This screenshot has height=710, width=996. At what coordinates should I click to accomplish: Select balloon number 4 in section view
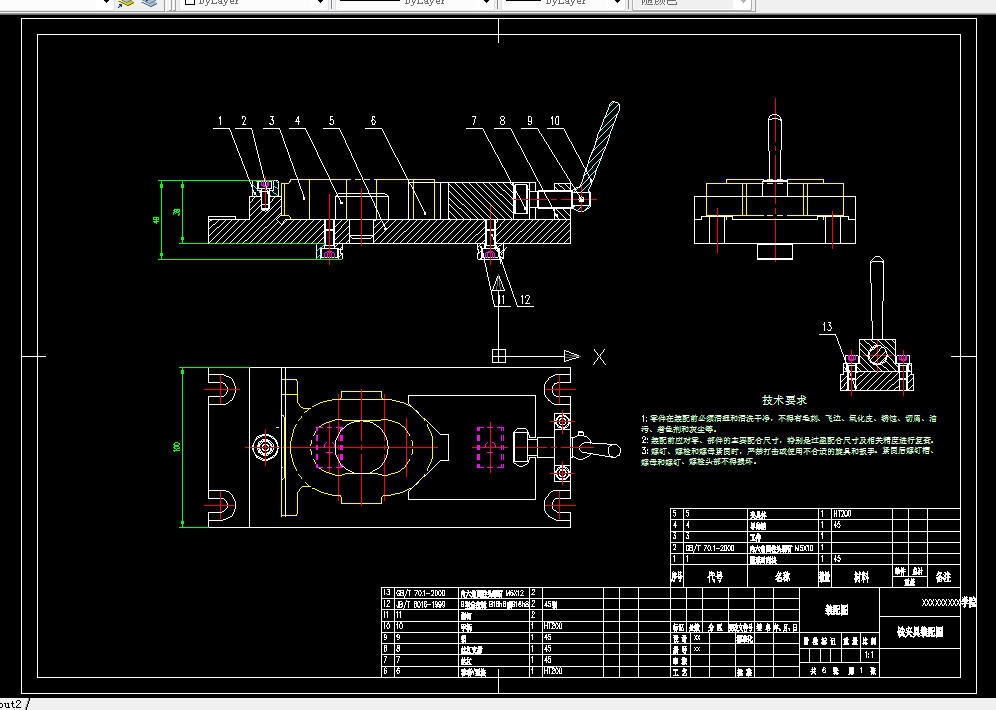click(297, 121)
